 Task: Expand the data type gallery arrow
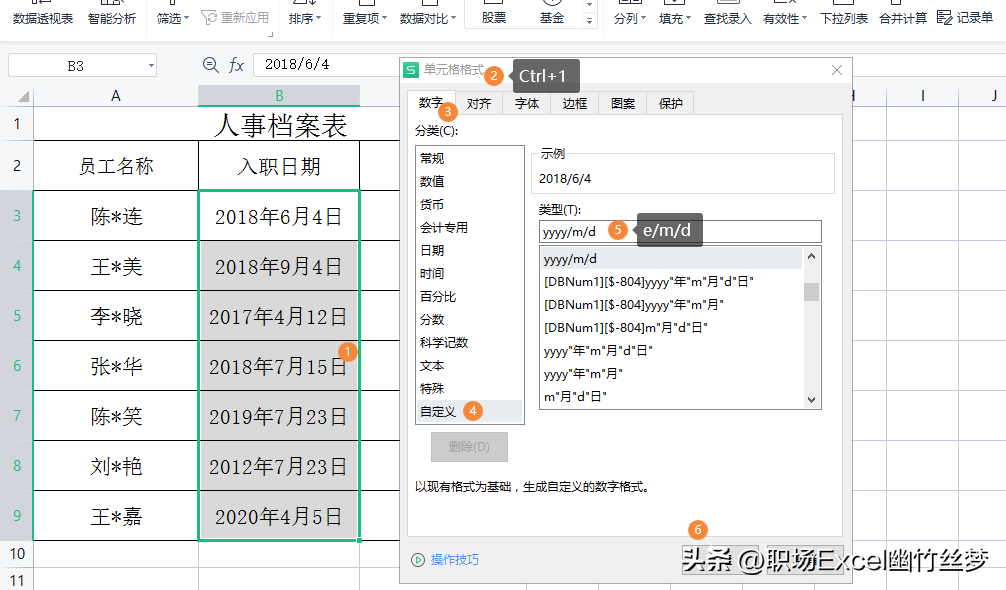tap(590, 21)
